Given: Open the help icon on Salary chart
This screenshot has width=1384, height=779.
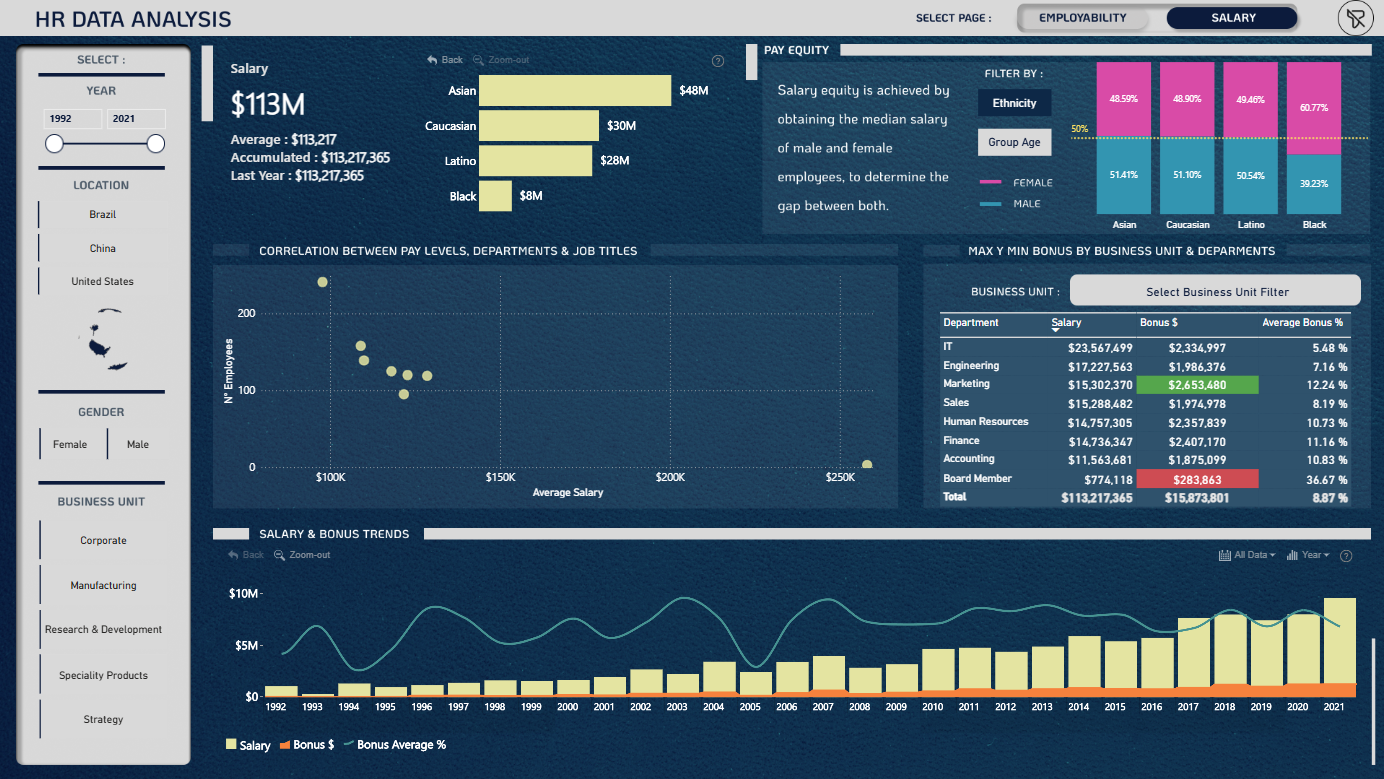Looking at the screenshot, I should coord(718,61).
